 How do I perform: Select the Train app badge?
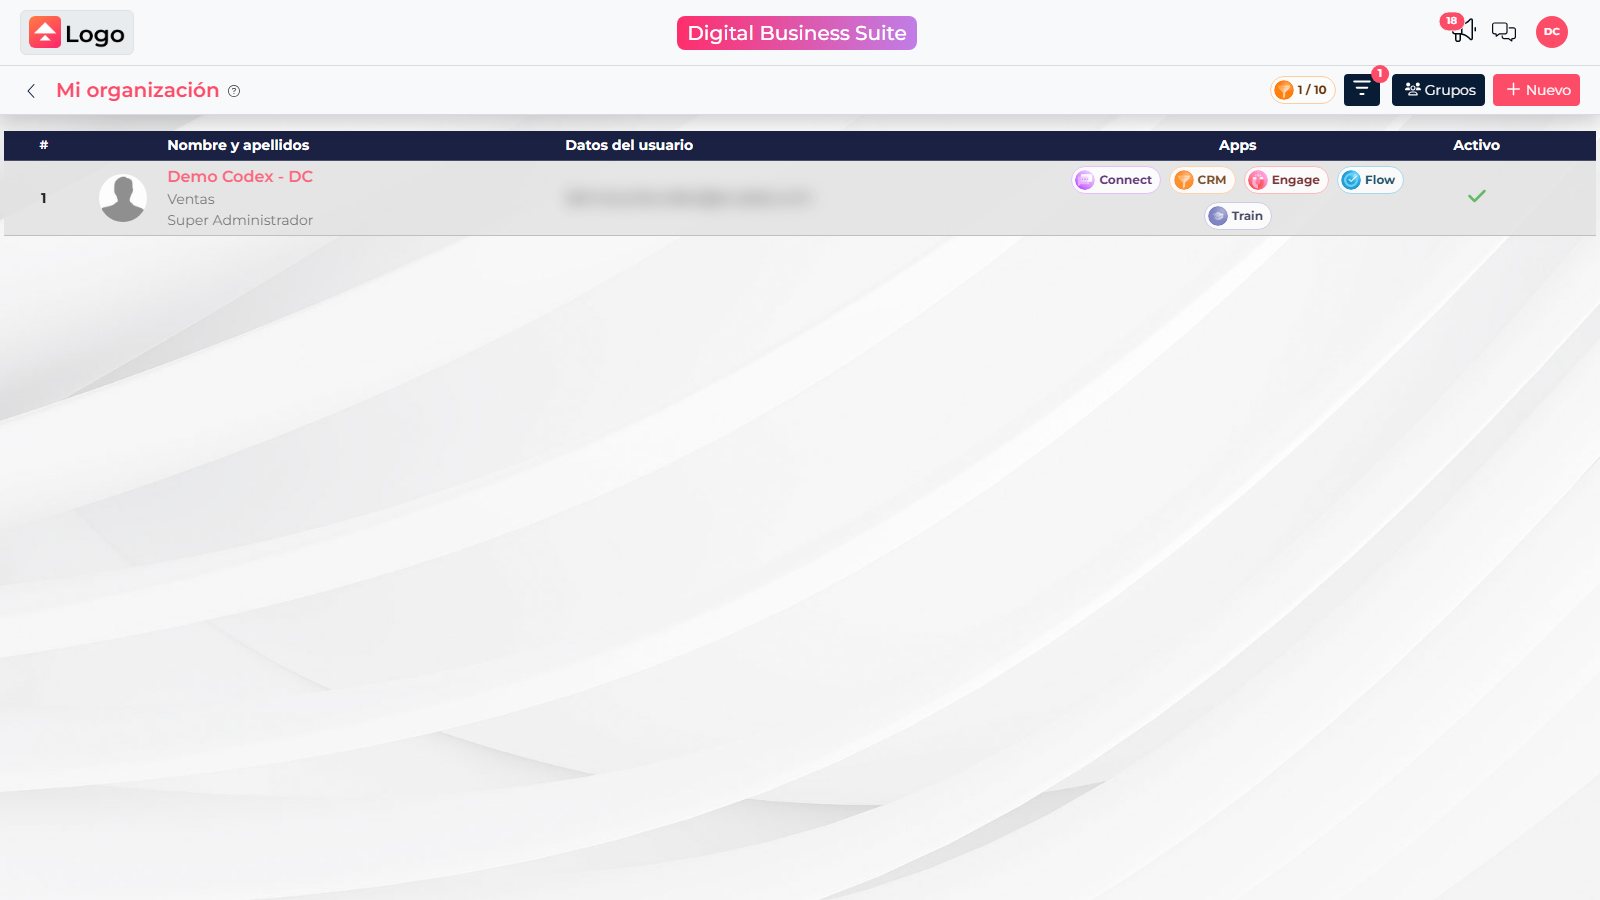pyautogui.click(x=1238, y=216)
